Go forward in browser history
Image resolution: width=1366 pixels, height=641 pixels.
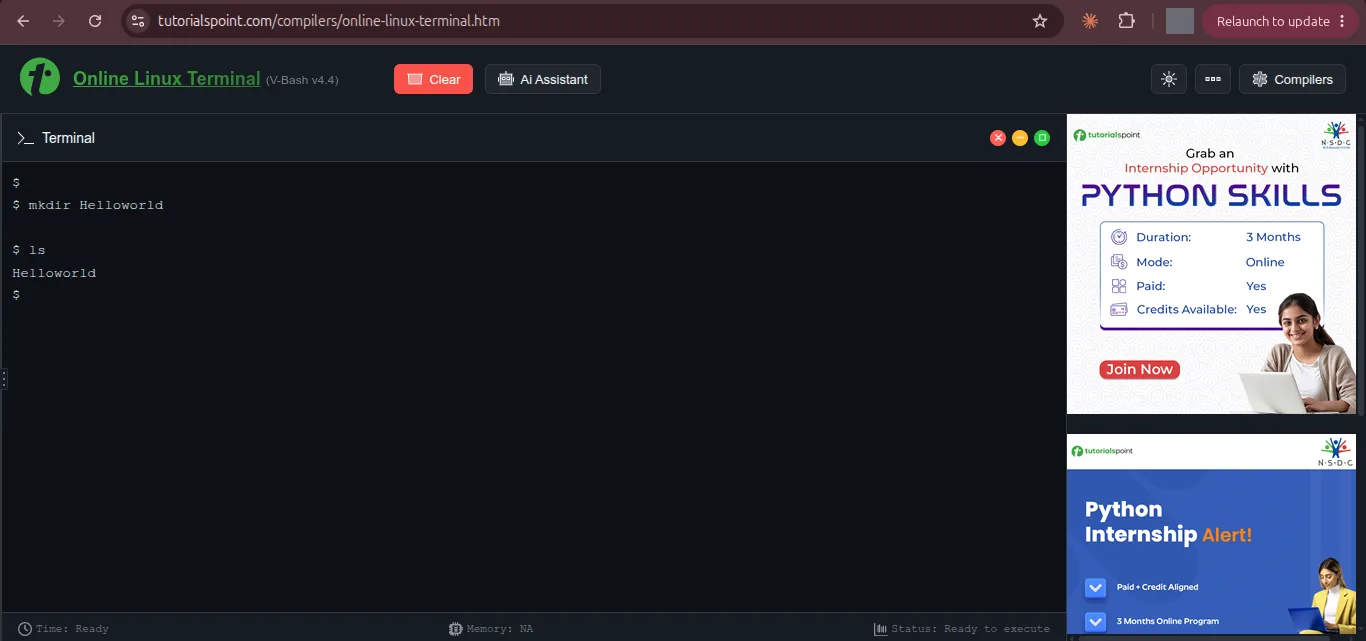click(58, 21)
